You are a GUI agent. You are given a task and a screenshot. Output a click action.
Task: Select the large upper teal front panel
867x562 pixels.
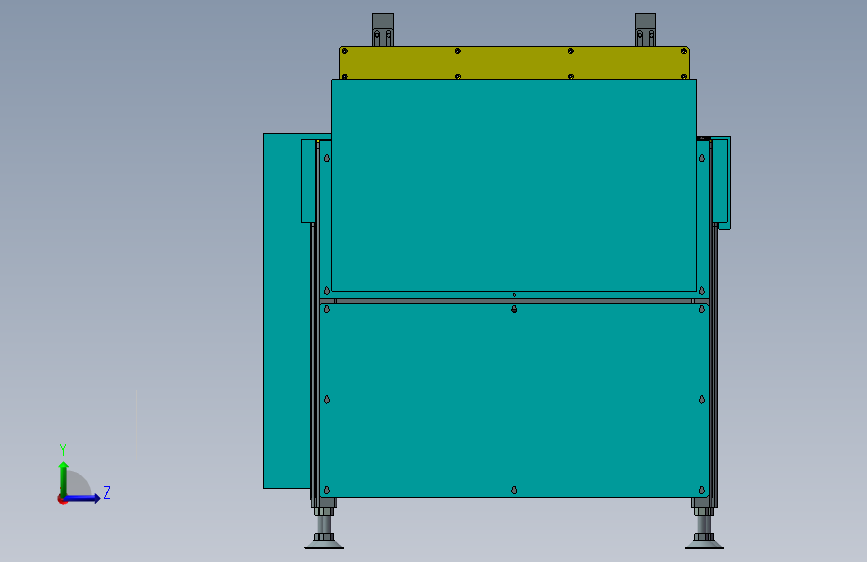click(514, 185)
